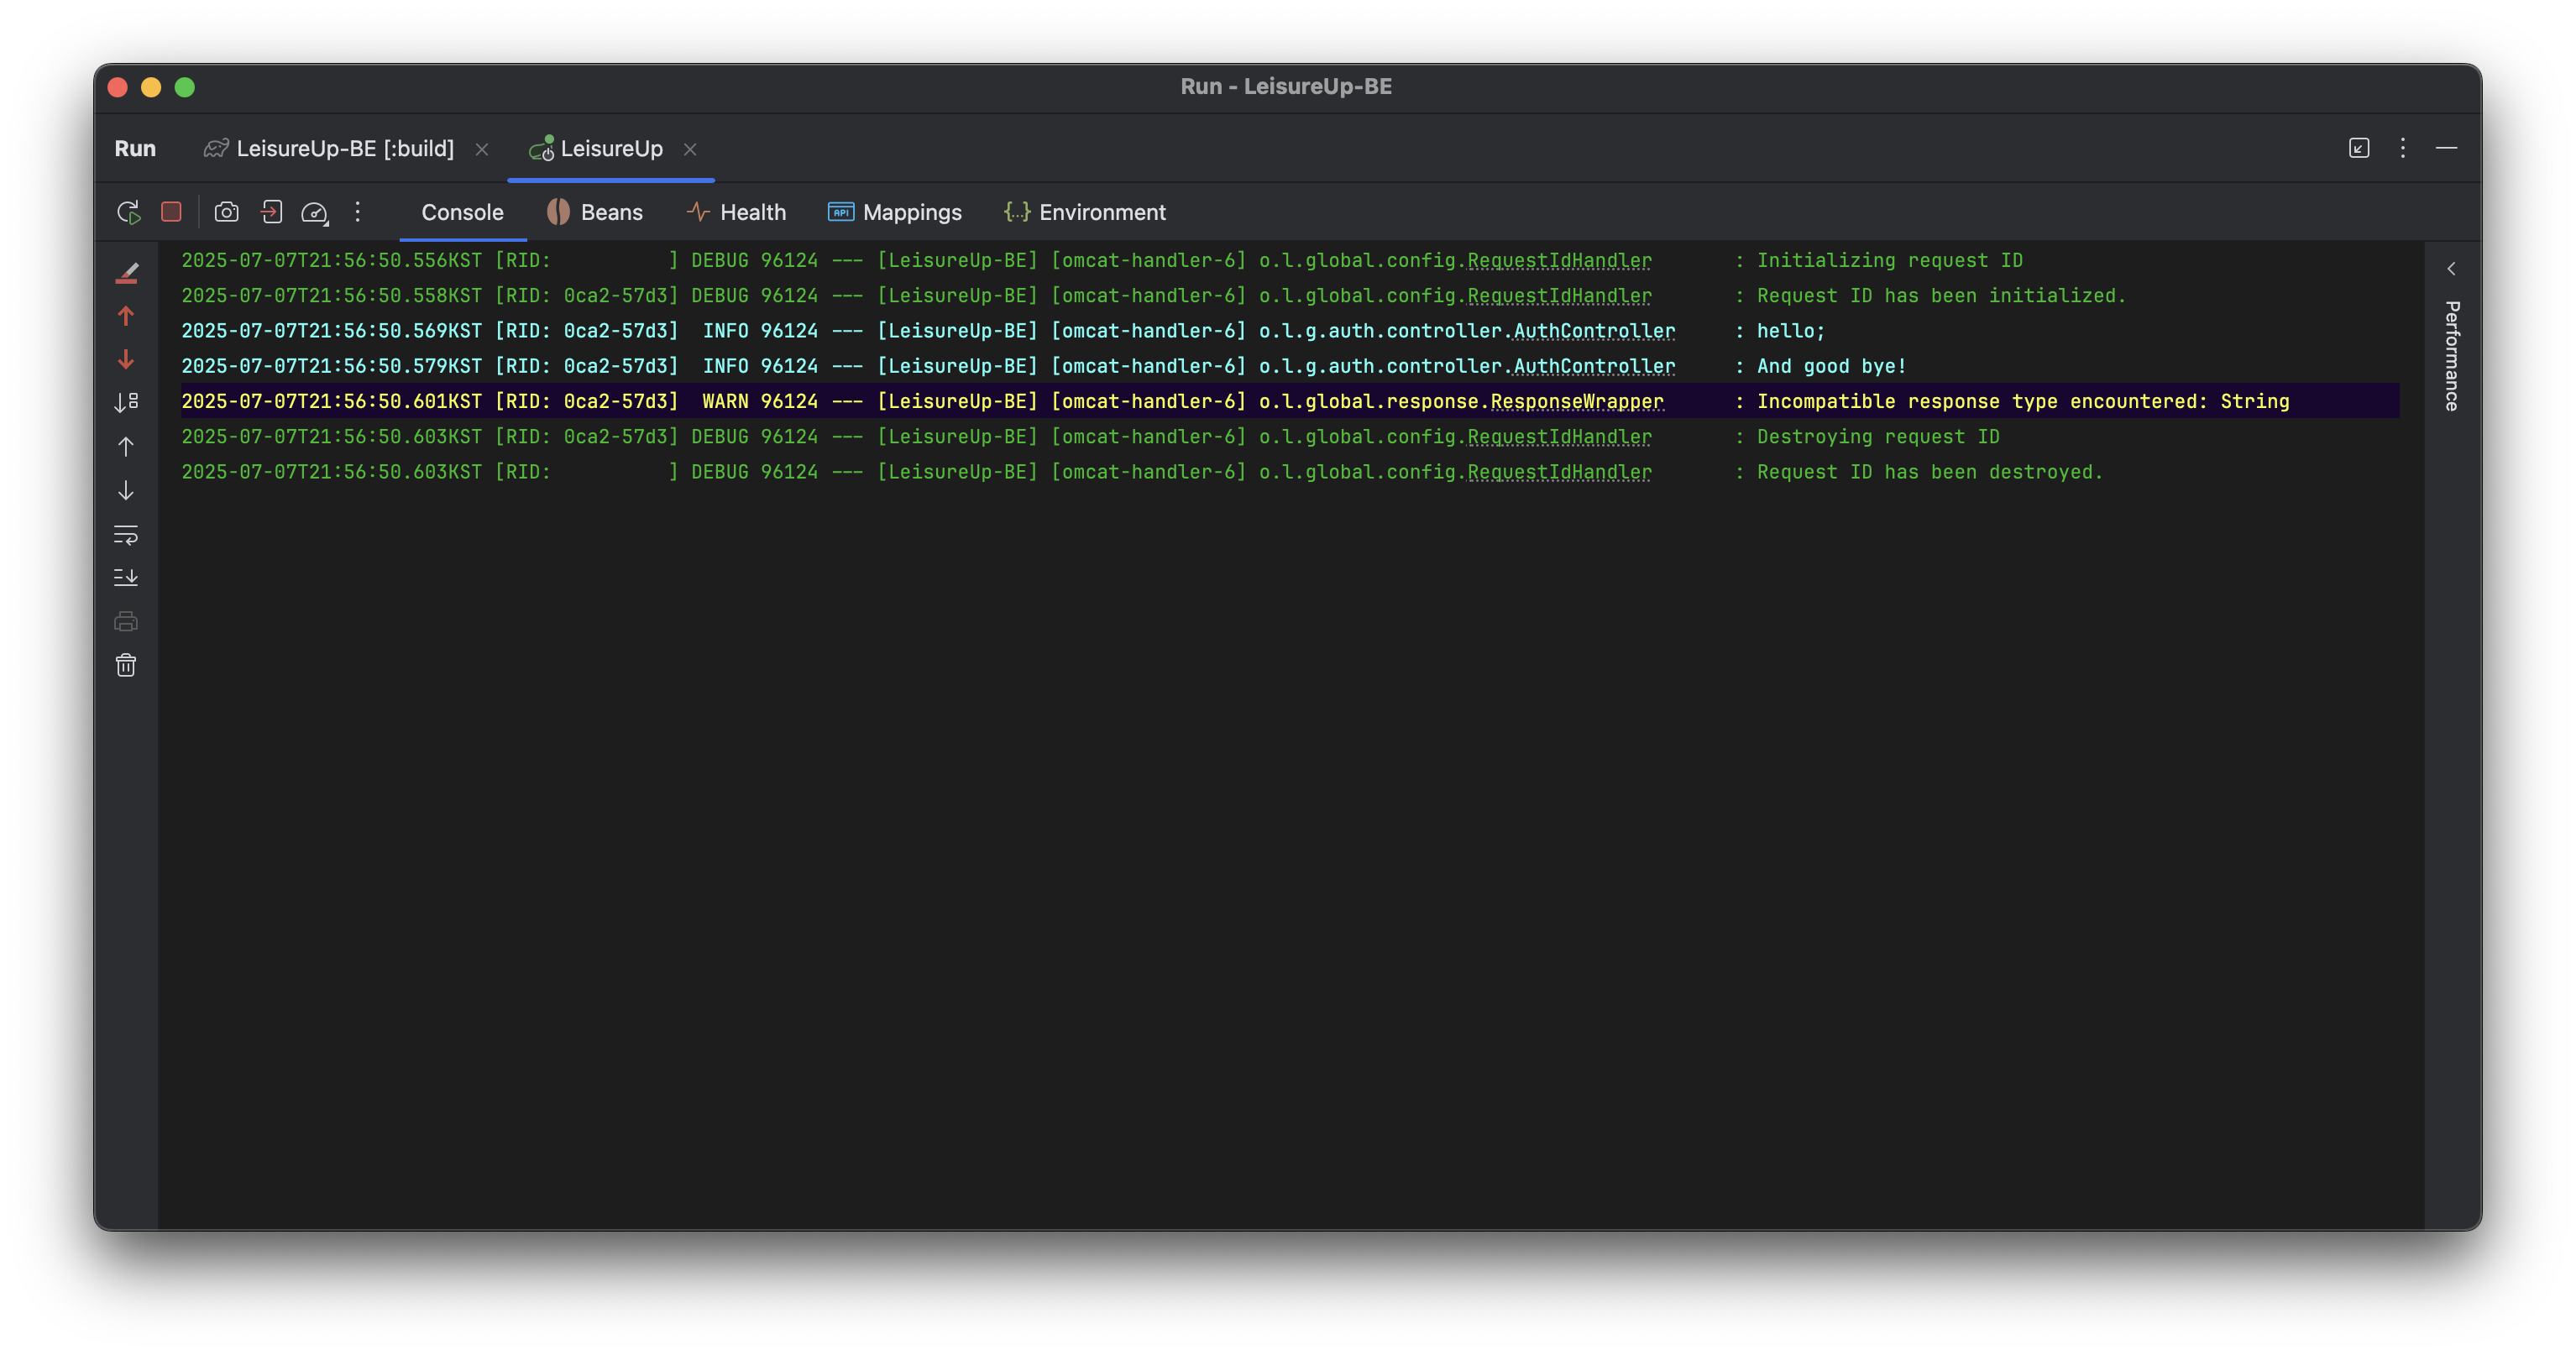Toggle scroll to end of console
The width and height of the screenshot is (2576, 1355).
point(126,577)
